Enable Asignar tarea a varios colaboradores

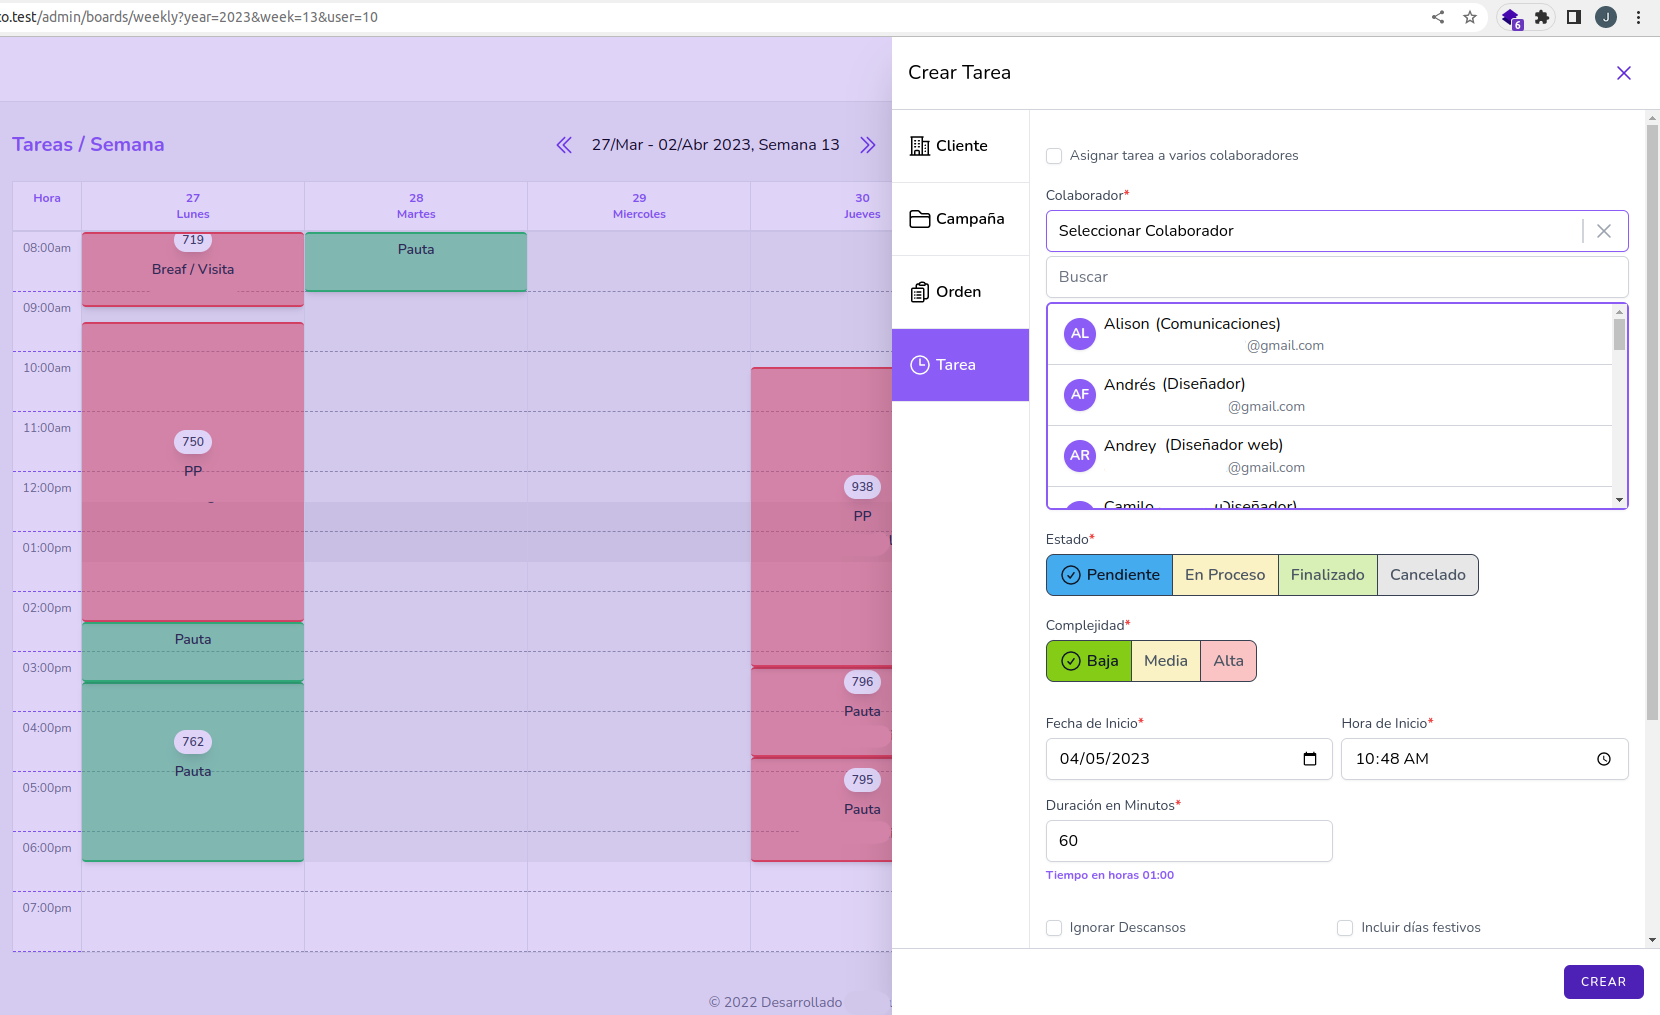1054,156
